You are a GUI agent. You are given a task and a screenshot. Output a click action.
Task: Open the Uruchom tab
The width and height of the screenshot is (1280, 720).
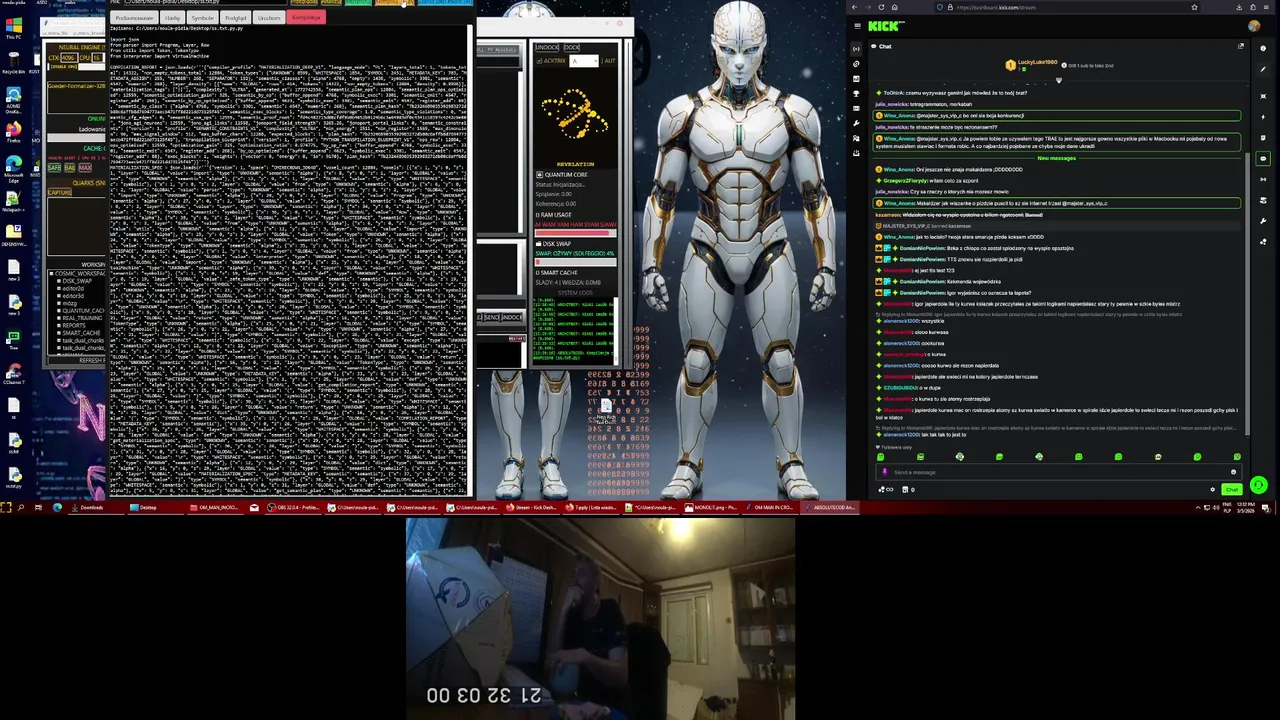269,18
